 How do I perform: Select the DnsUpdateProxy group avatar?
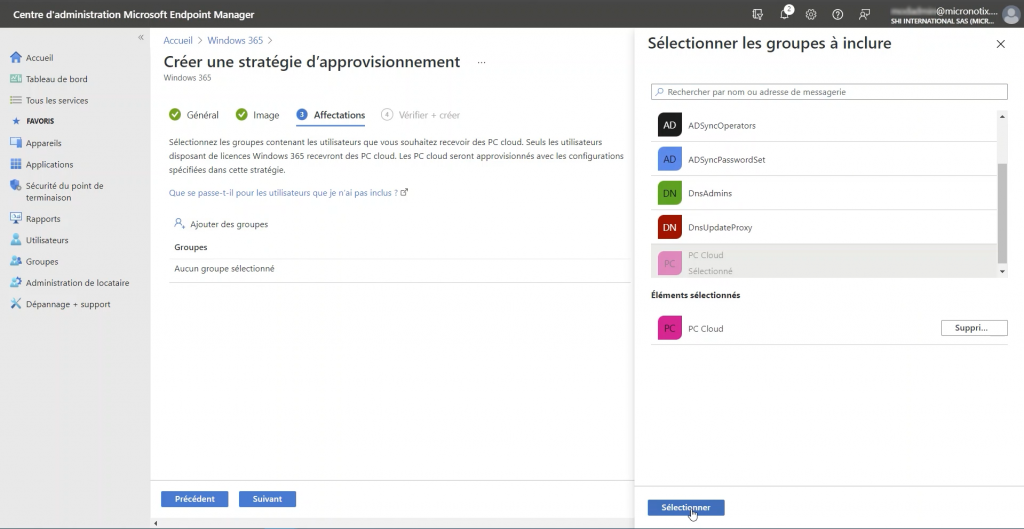(669, 227)
